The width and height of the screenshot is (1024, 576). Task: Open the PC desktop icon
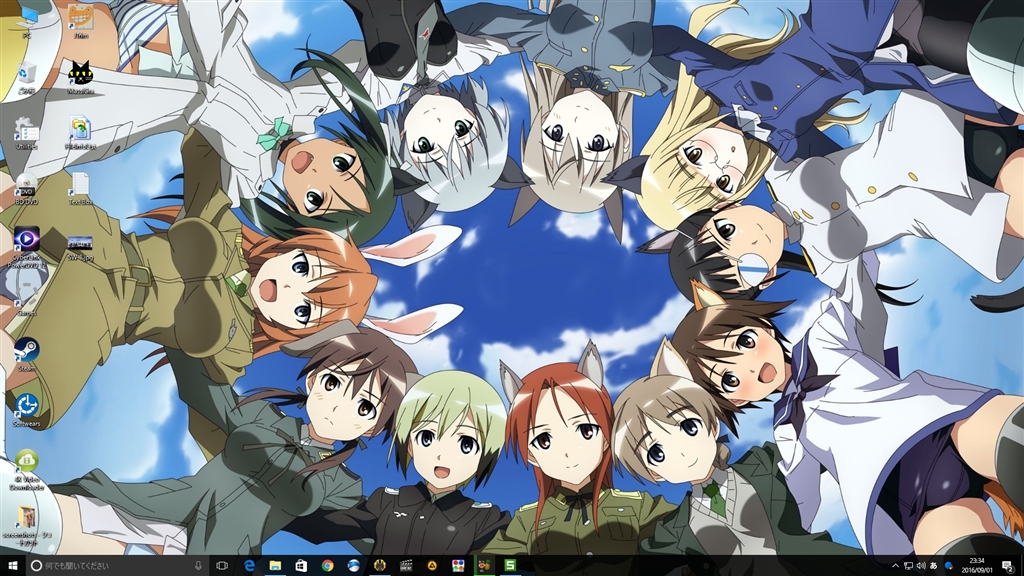(x=27, y=20)
